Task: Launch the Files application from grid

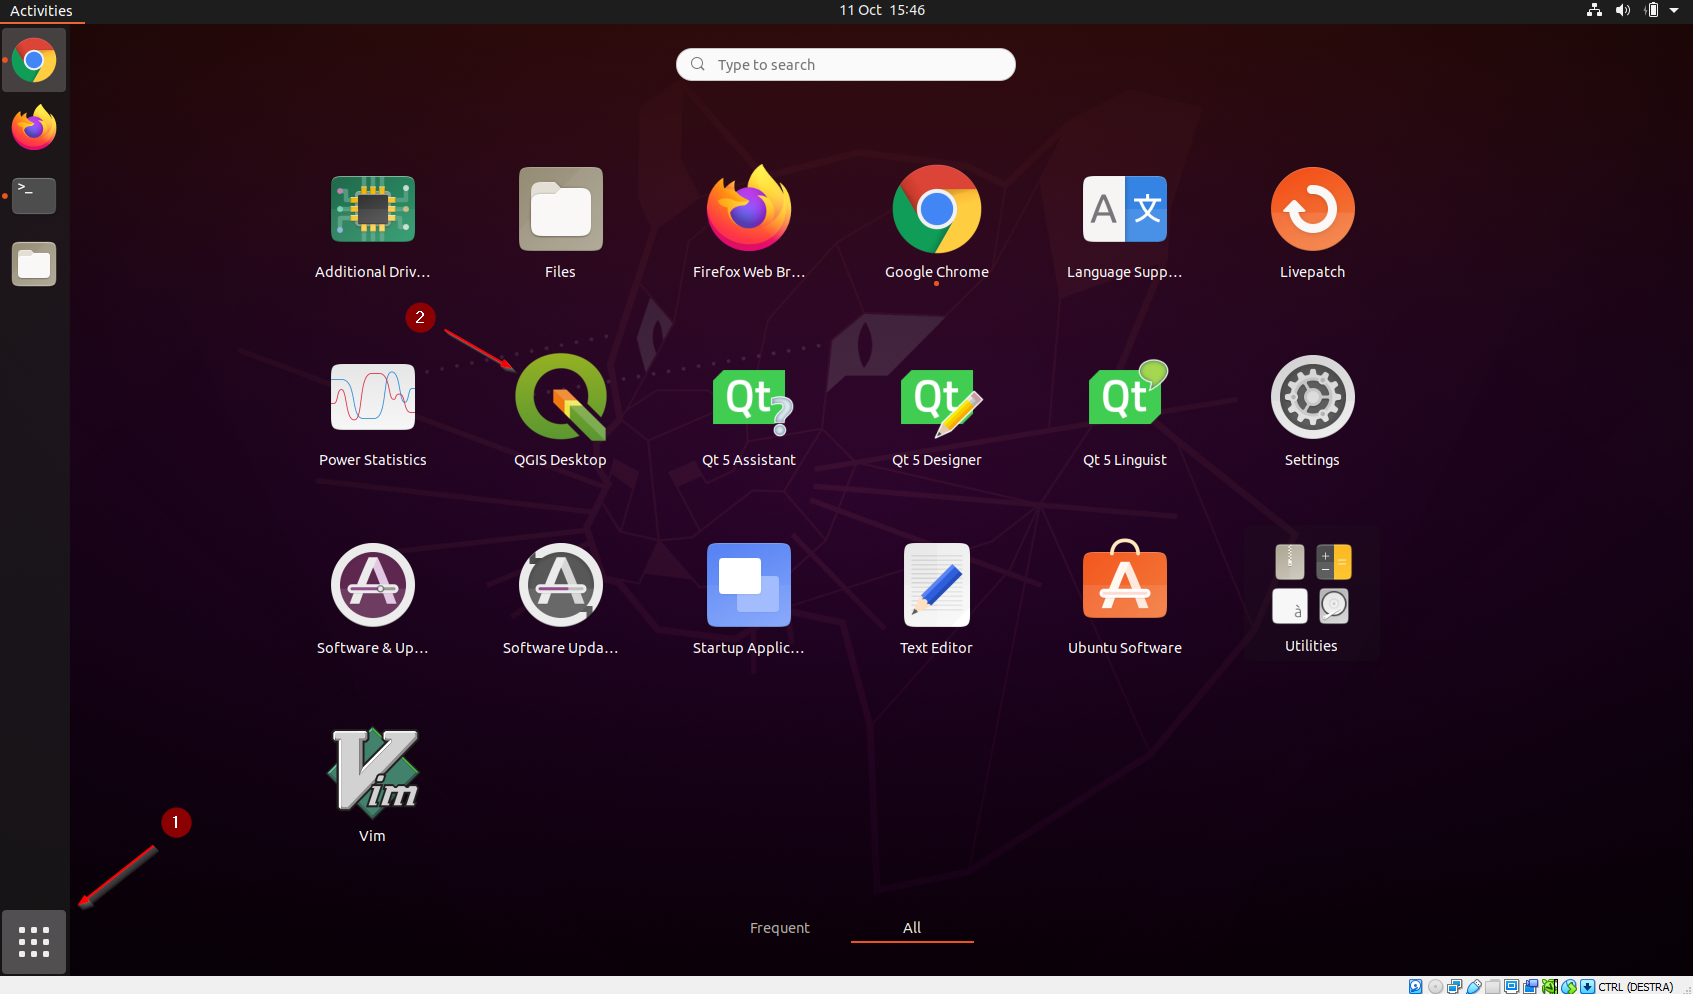Action: point(560,209)
